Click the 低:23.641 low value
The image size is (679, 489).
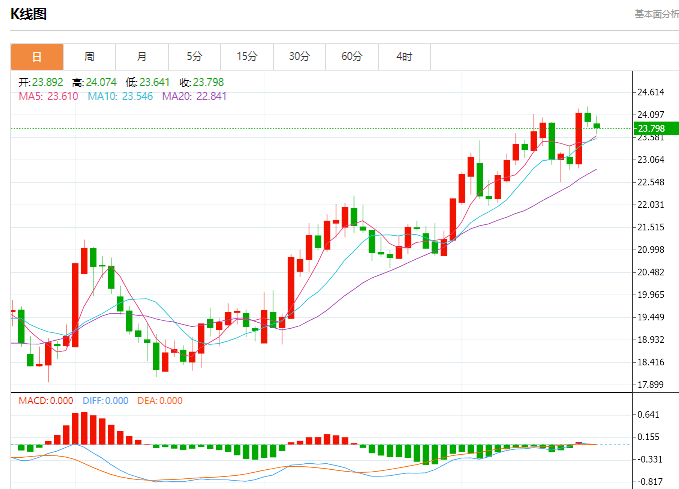pos(148,82)
